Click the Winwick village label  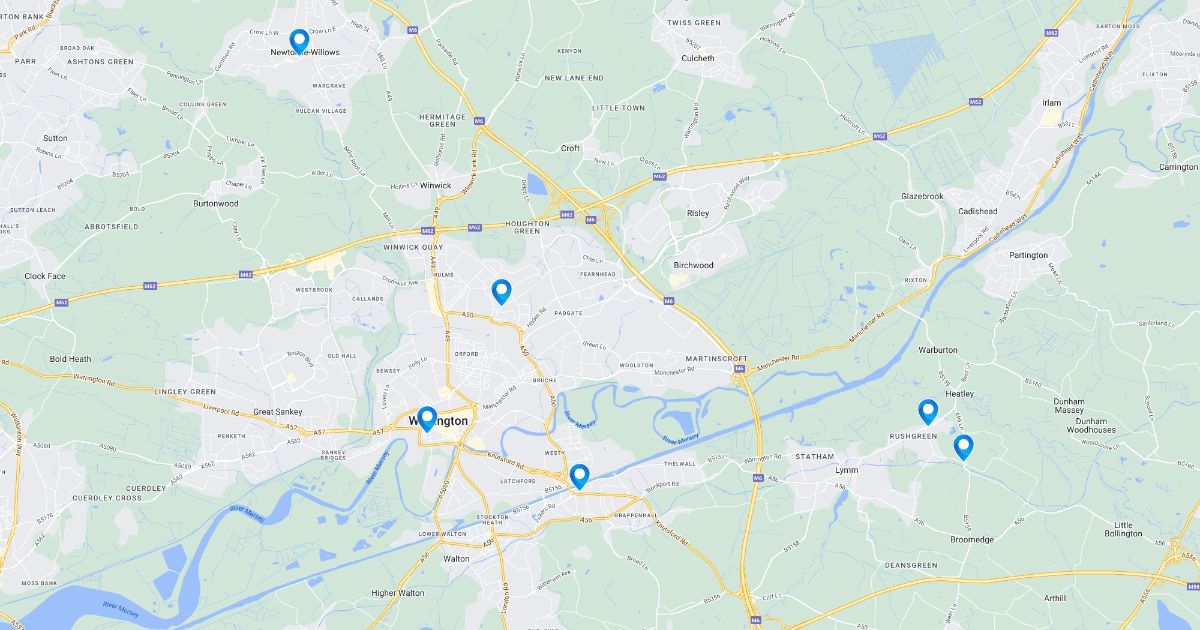coord(436,185)
